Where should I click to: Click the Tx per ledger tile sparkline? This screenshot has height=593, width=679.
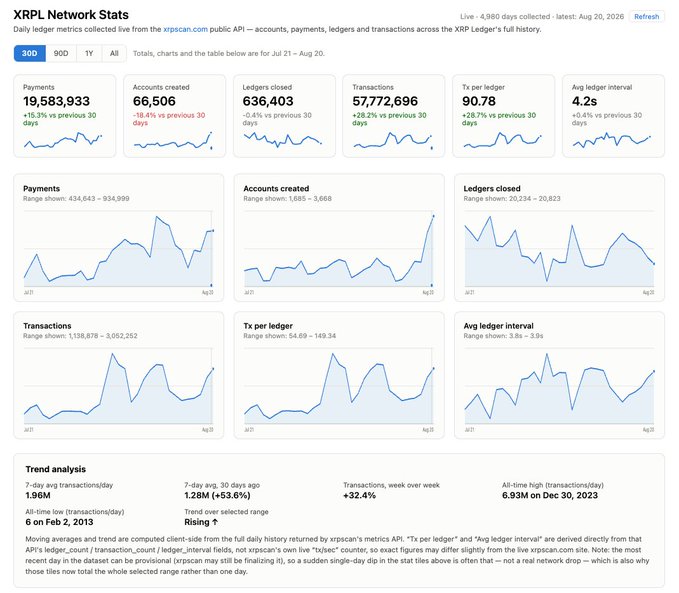[502, 140]
